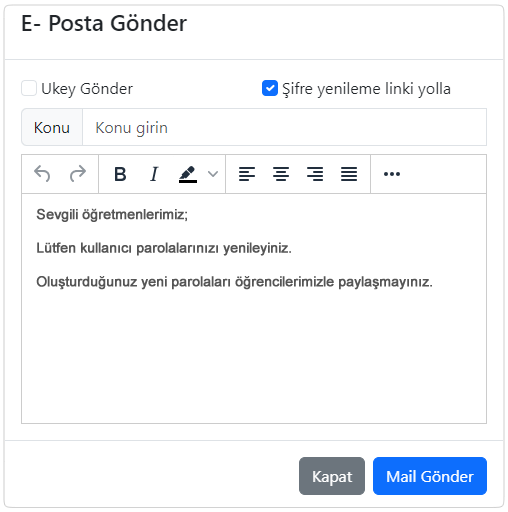
Task: Toggle Bold formatting
Action: pyautogui.click(x=120, y=174)
